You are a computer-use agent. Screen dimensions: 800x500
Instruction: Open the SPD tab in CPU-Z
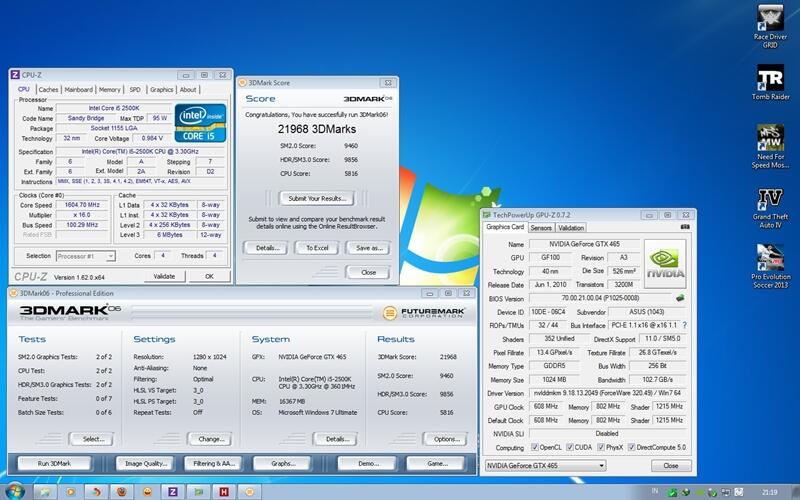click(x=135, y=89)
